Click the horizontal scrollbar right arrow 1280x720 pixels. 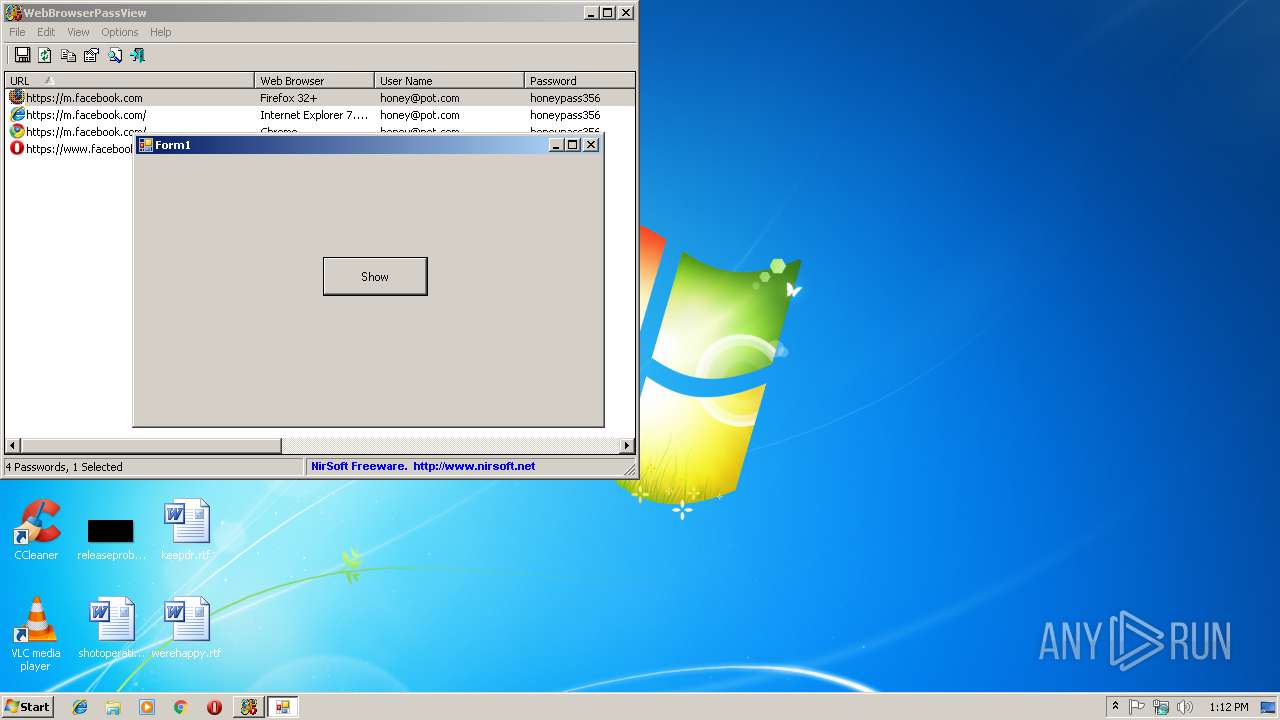[x=627, y=445]
